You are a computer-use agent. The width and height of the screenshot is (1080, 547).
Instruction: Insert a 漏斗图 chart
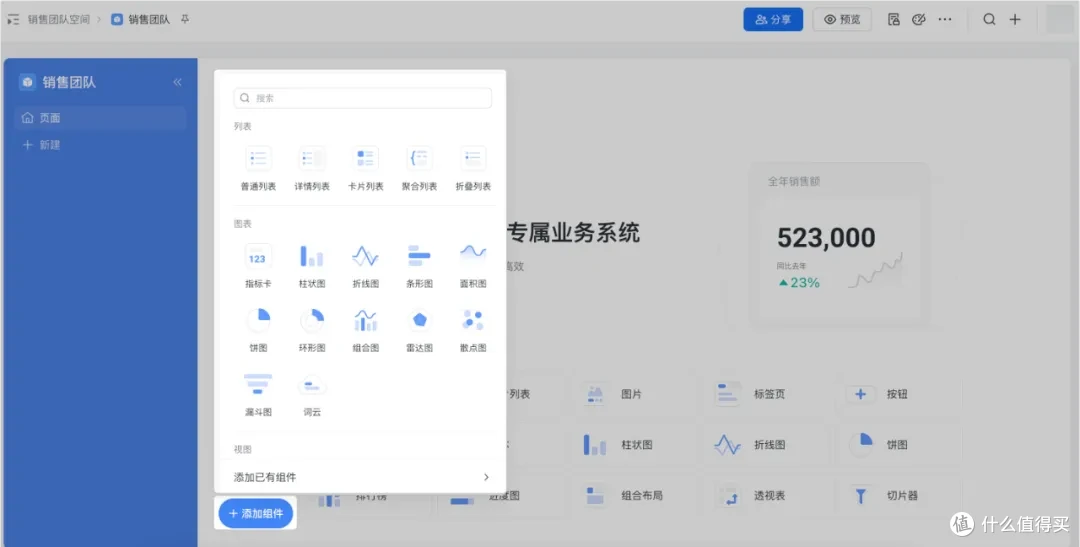[x=258, y=395]
